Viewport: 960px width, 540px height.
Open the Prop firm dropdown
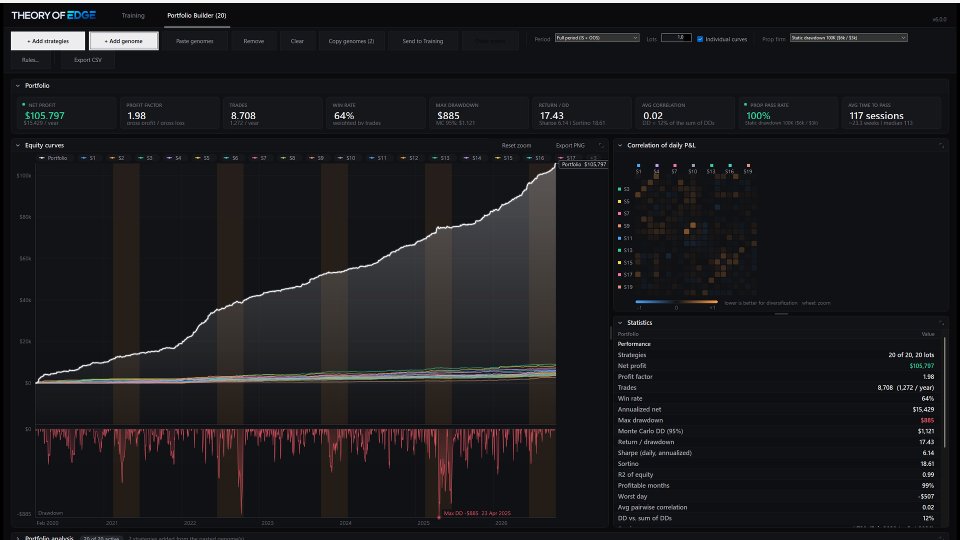[849, 38]
